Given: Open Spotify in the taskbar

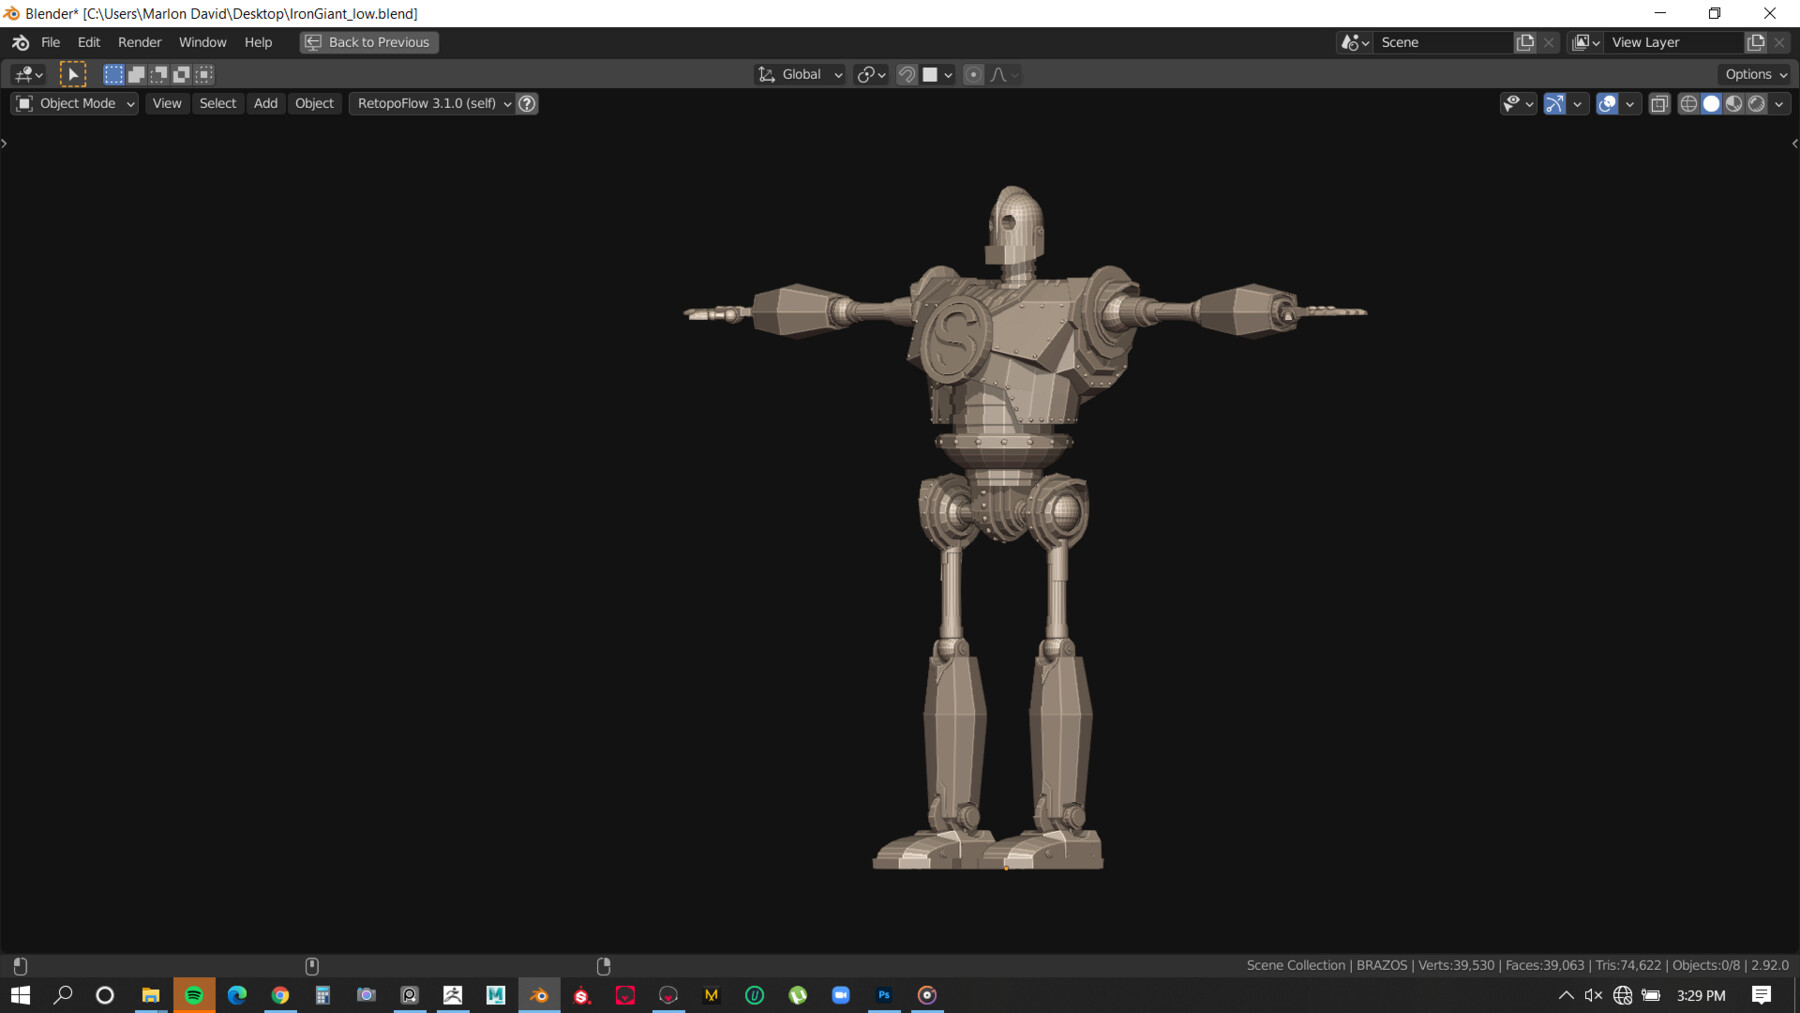Looking at the screenshot, I should coord(194,995).
